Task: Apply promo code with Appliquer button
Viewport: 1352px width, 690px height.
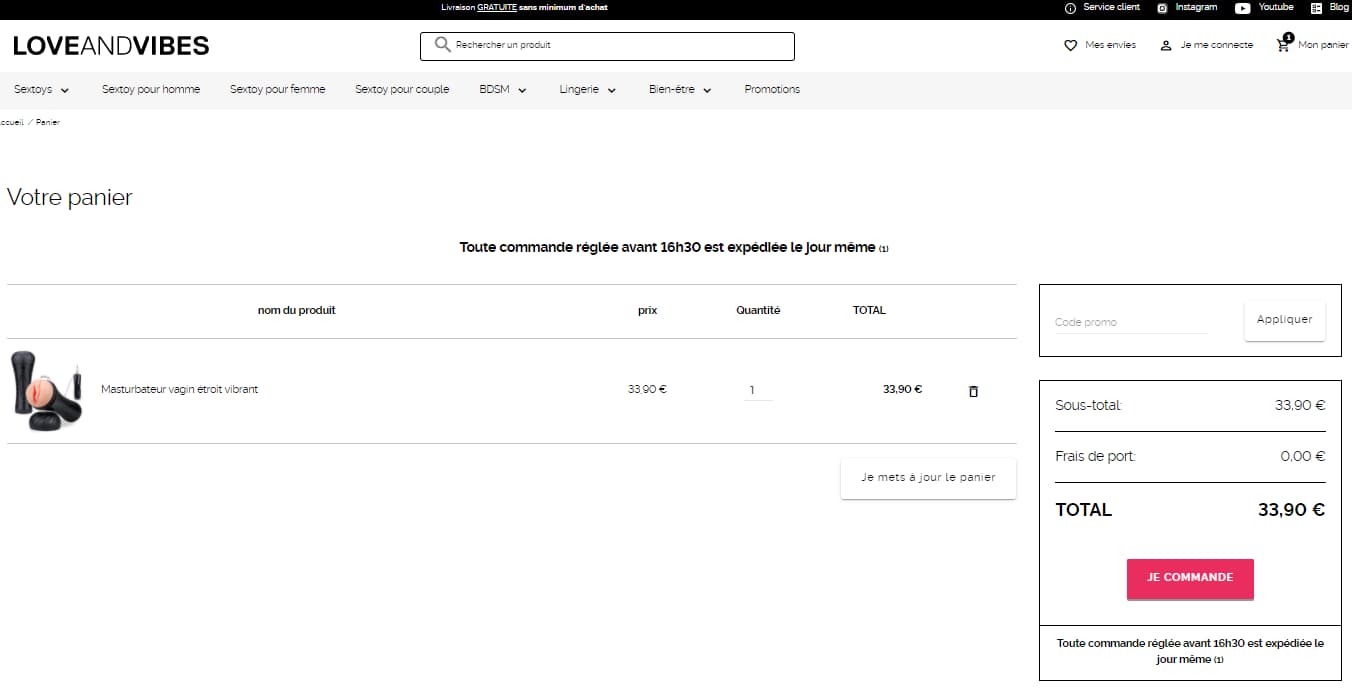Action: pos(1284,320)
